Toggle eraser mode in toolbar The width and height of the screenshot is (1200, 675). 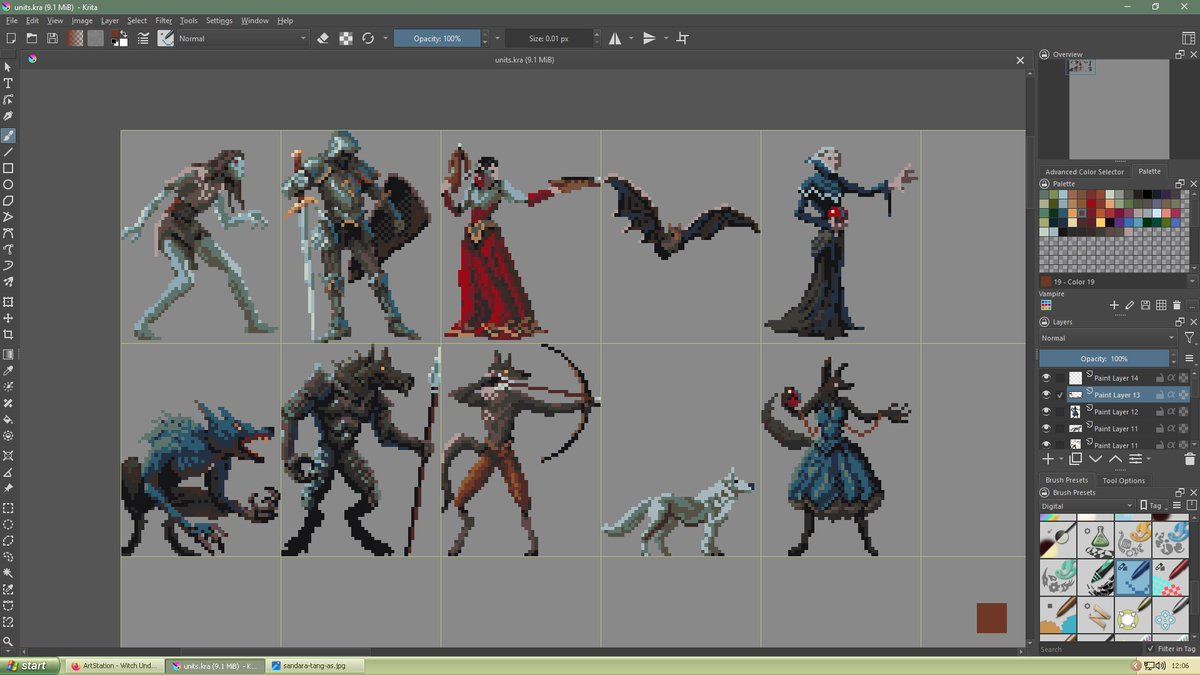pyautogui.click(x=323, y=38)
